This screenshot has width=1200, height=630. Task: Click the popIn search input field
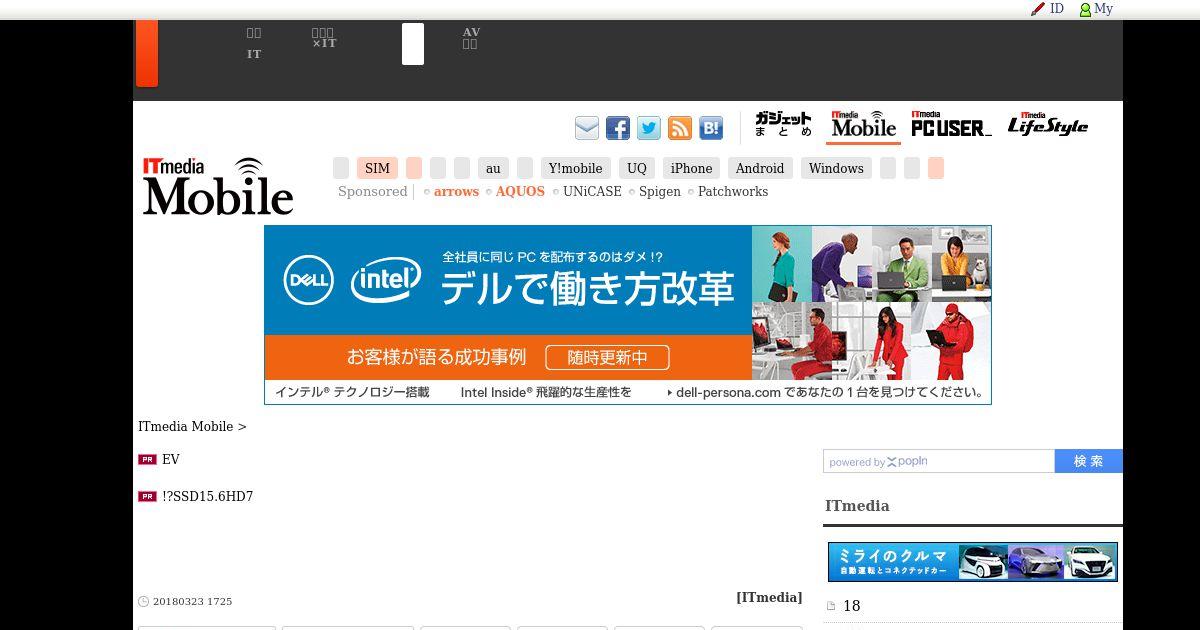point(939,461)
